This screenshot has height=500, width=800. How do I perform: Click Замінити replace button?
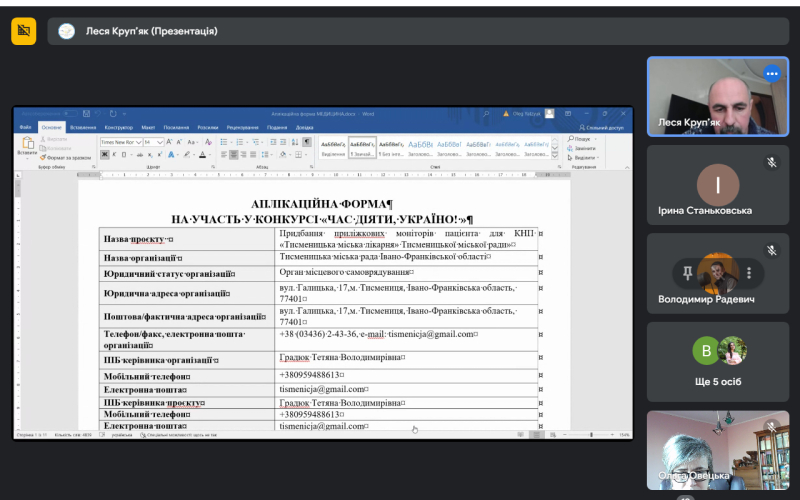tap(582, 148)
